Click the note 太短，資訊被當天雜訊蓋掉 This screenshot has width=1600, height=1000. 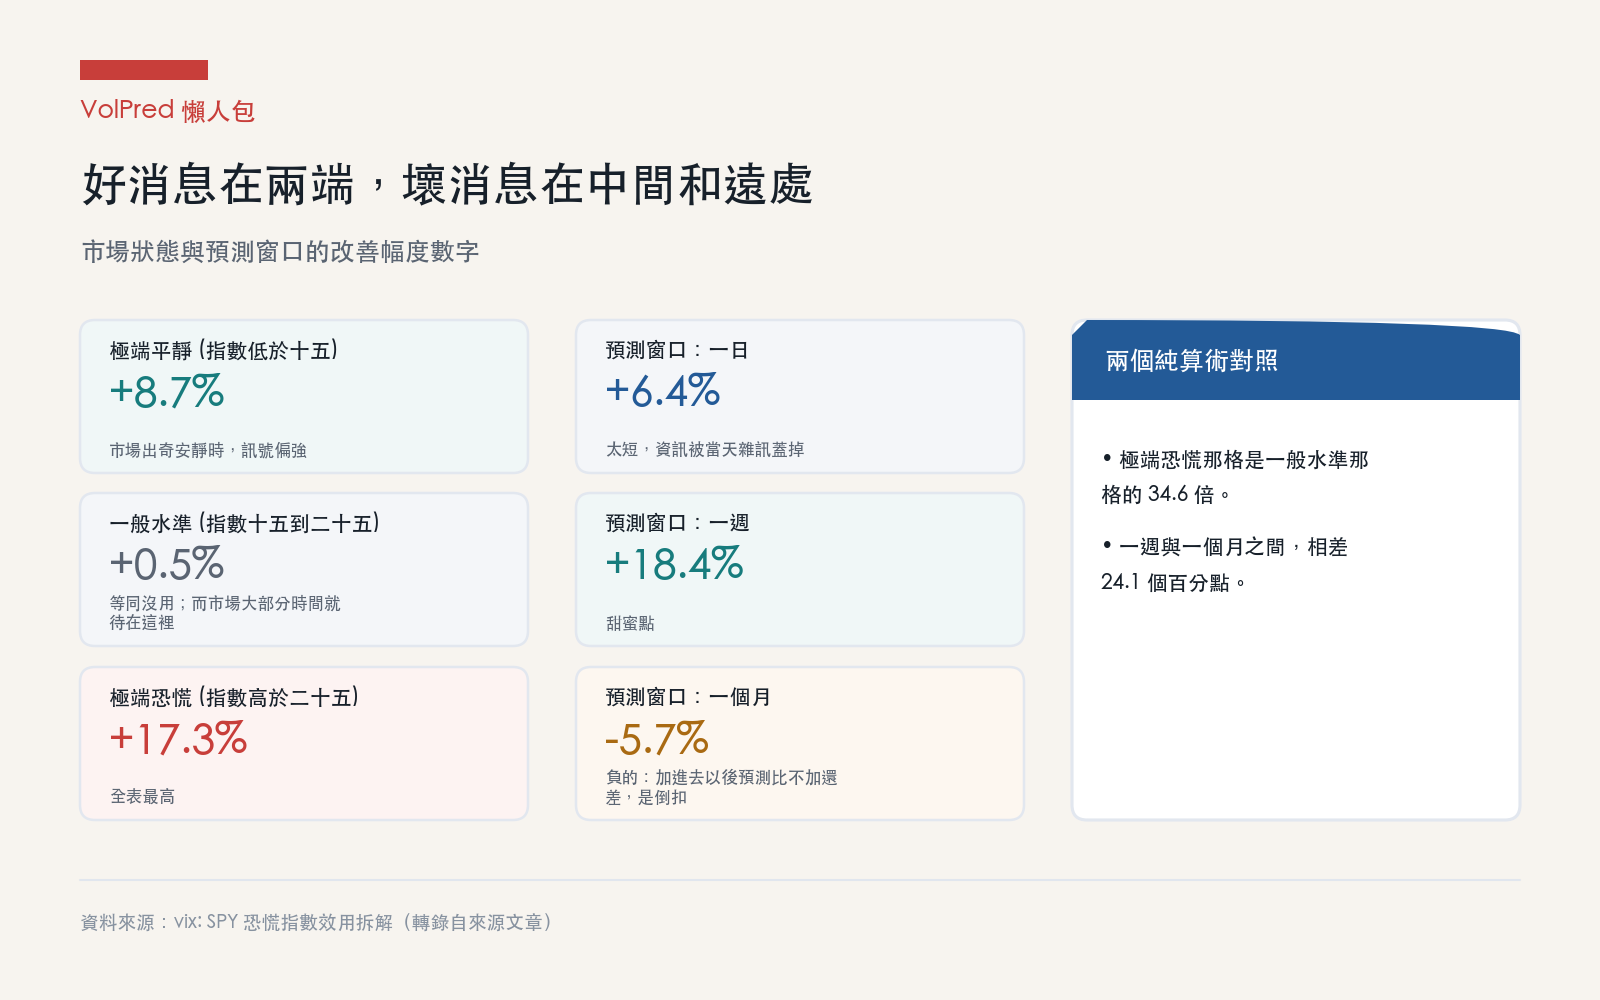(x=705, y=450)
